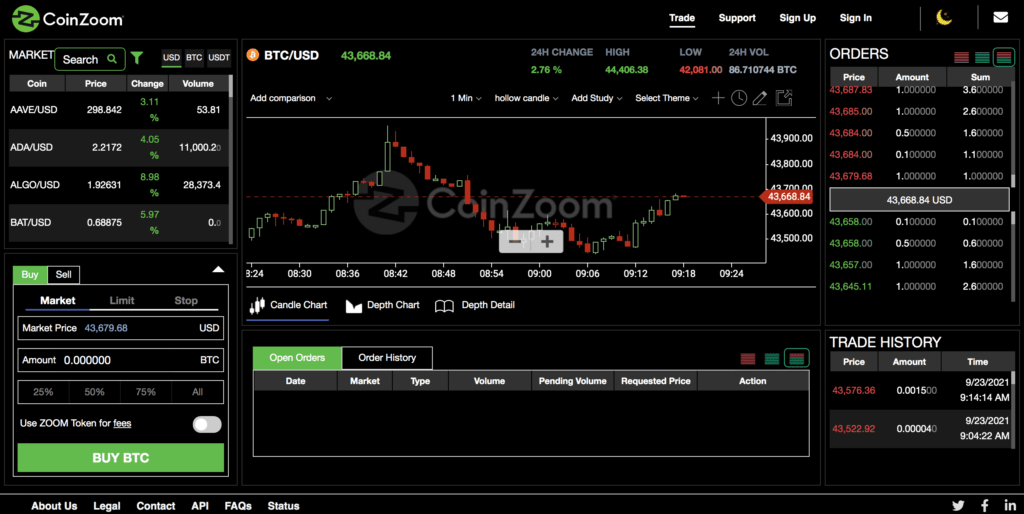
Task: Toggle Use ZOOM Token for fees switch
Action: pyautogui.click(x=207, y=424)
